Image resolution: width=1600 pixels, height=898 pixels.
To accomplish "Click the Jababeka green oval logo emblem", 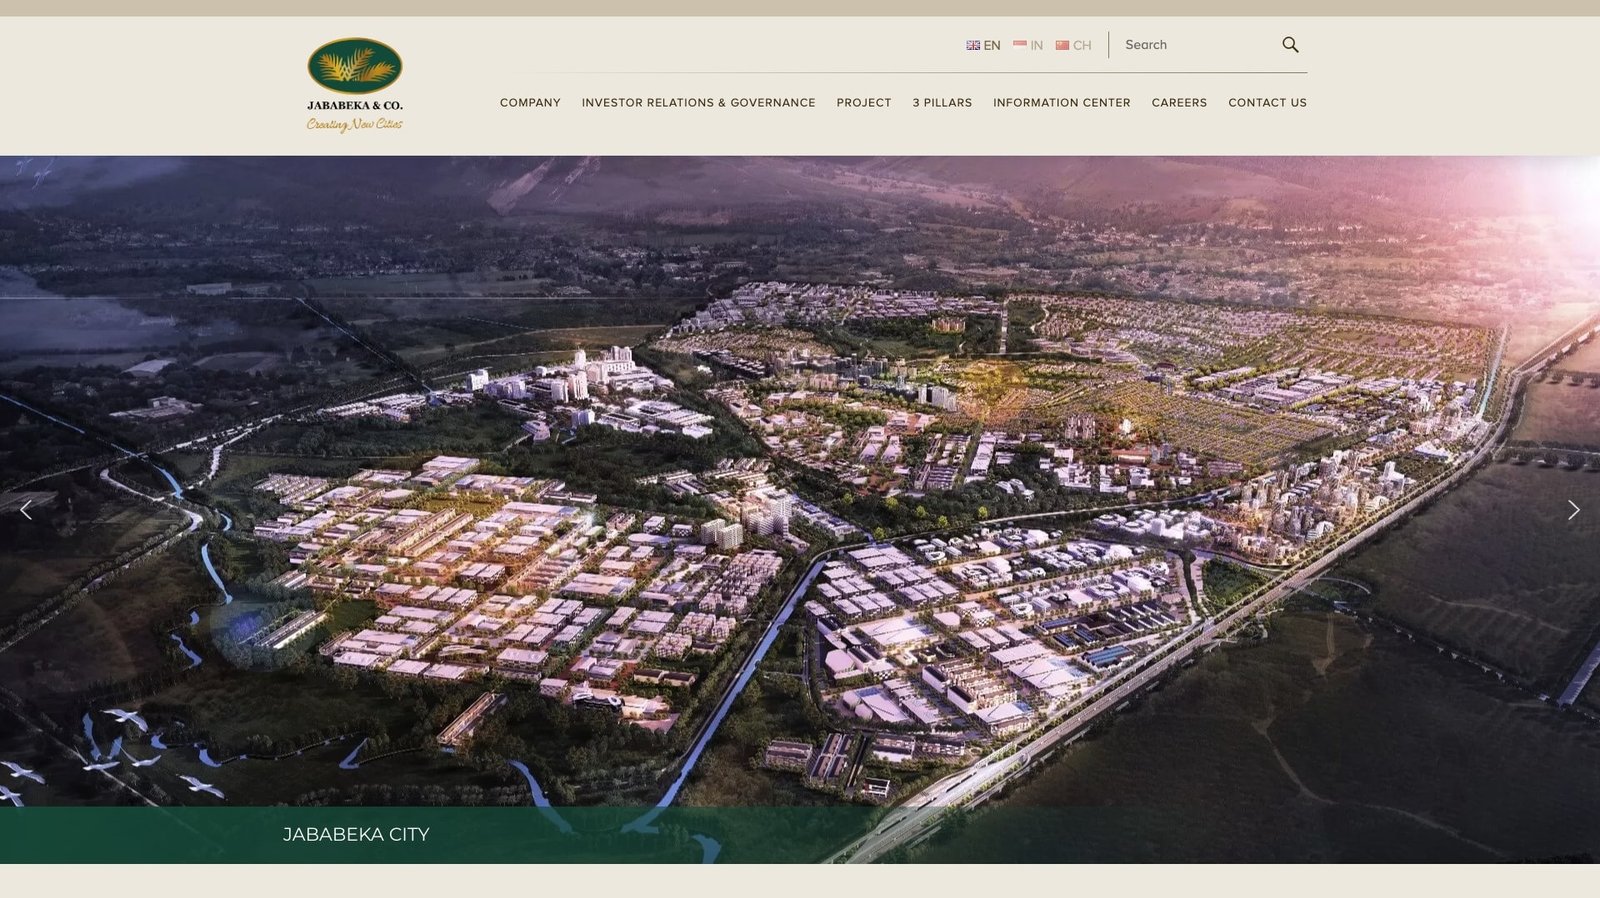I will point(354,66).
